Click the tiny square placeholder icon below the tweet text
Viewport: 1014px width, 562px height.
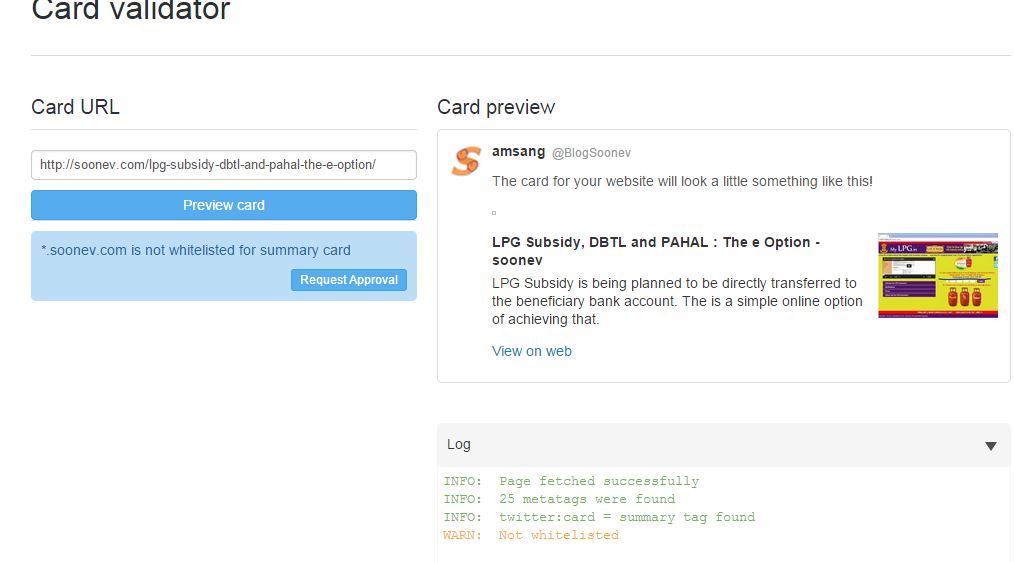[494, 213]
